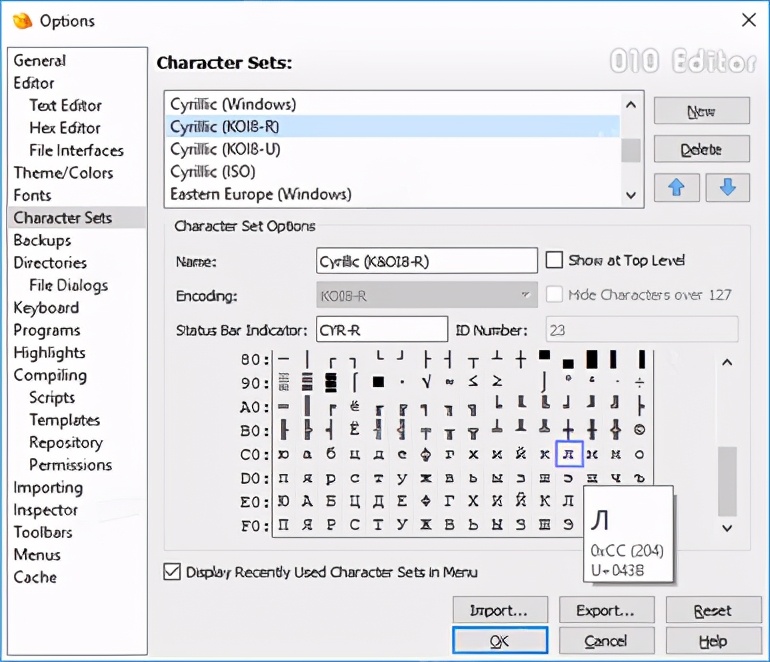
Task: Click the Cancel button
Action: (606, 640)
